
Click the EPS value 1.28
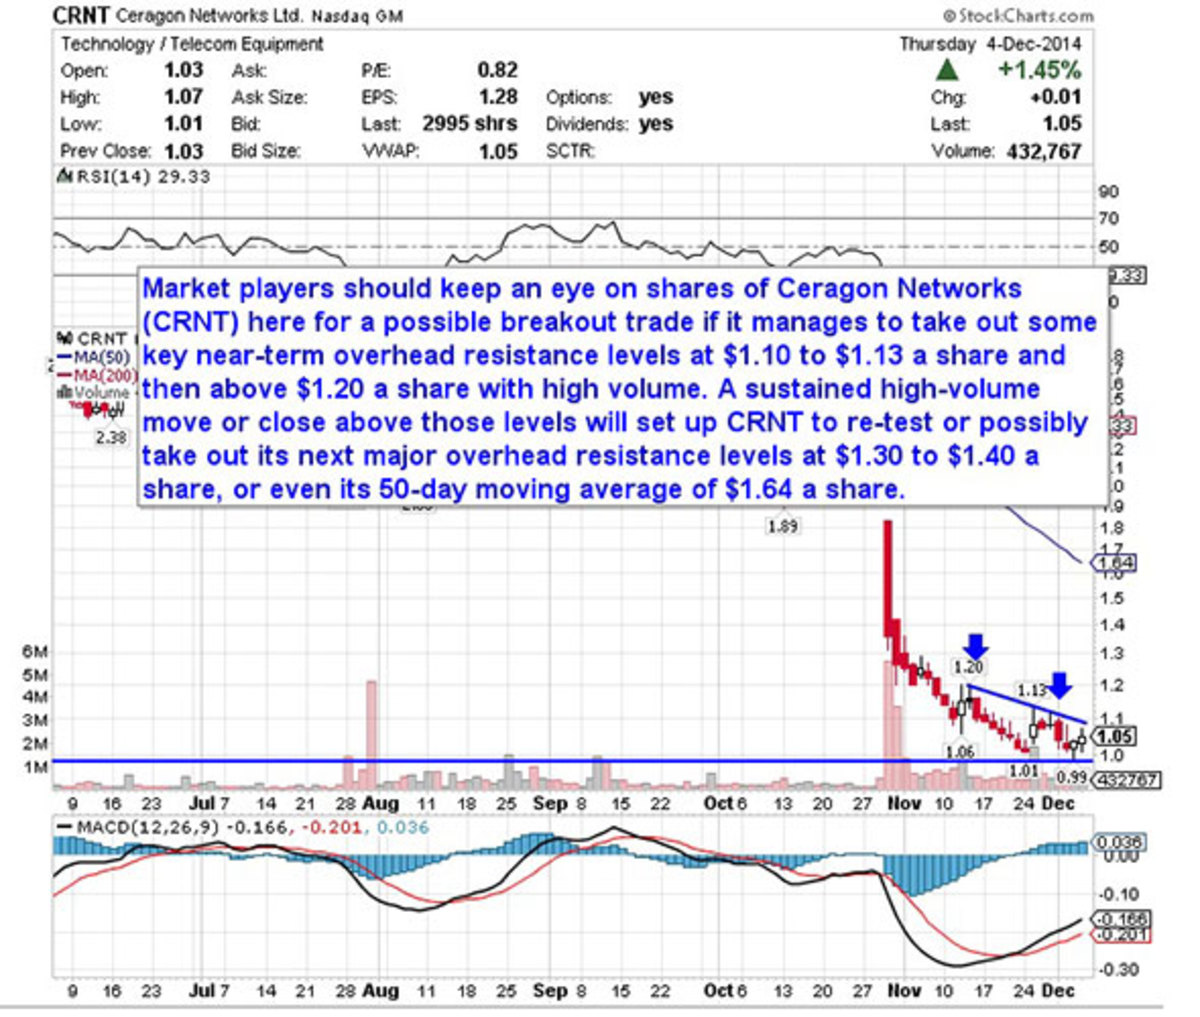497,98
